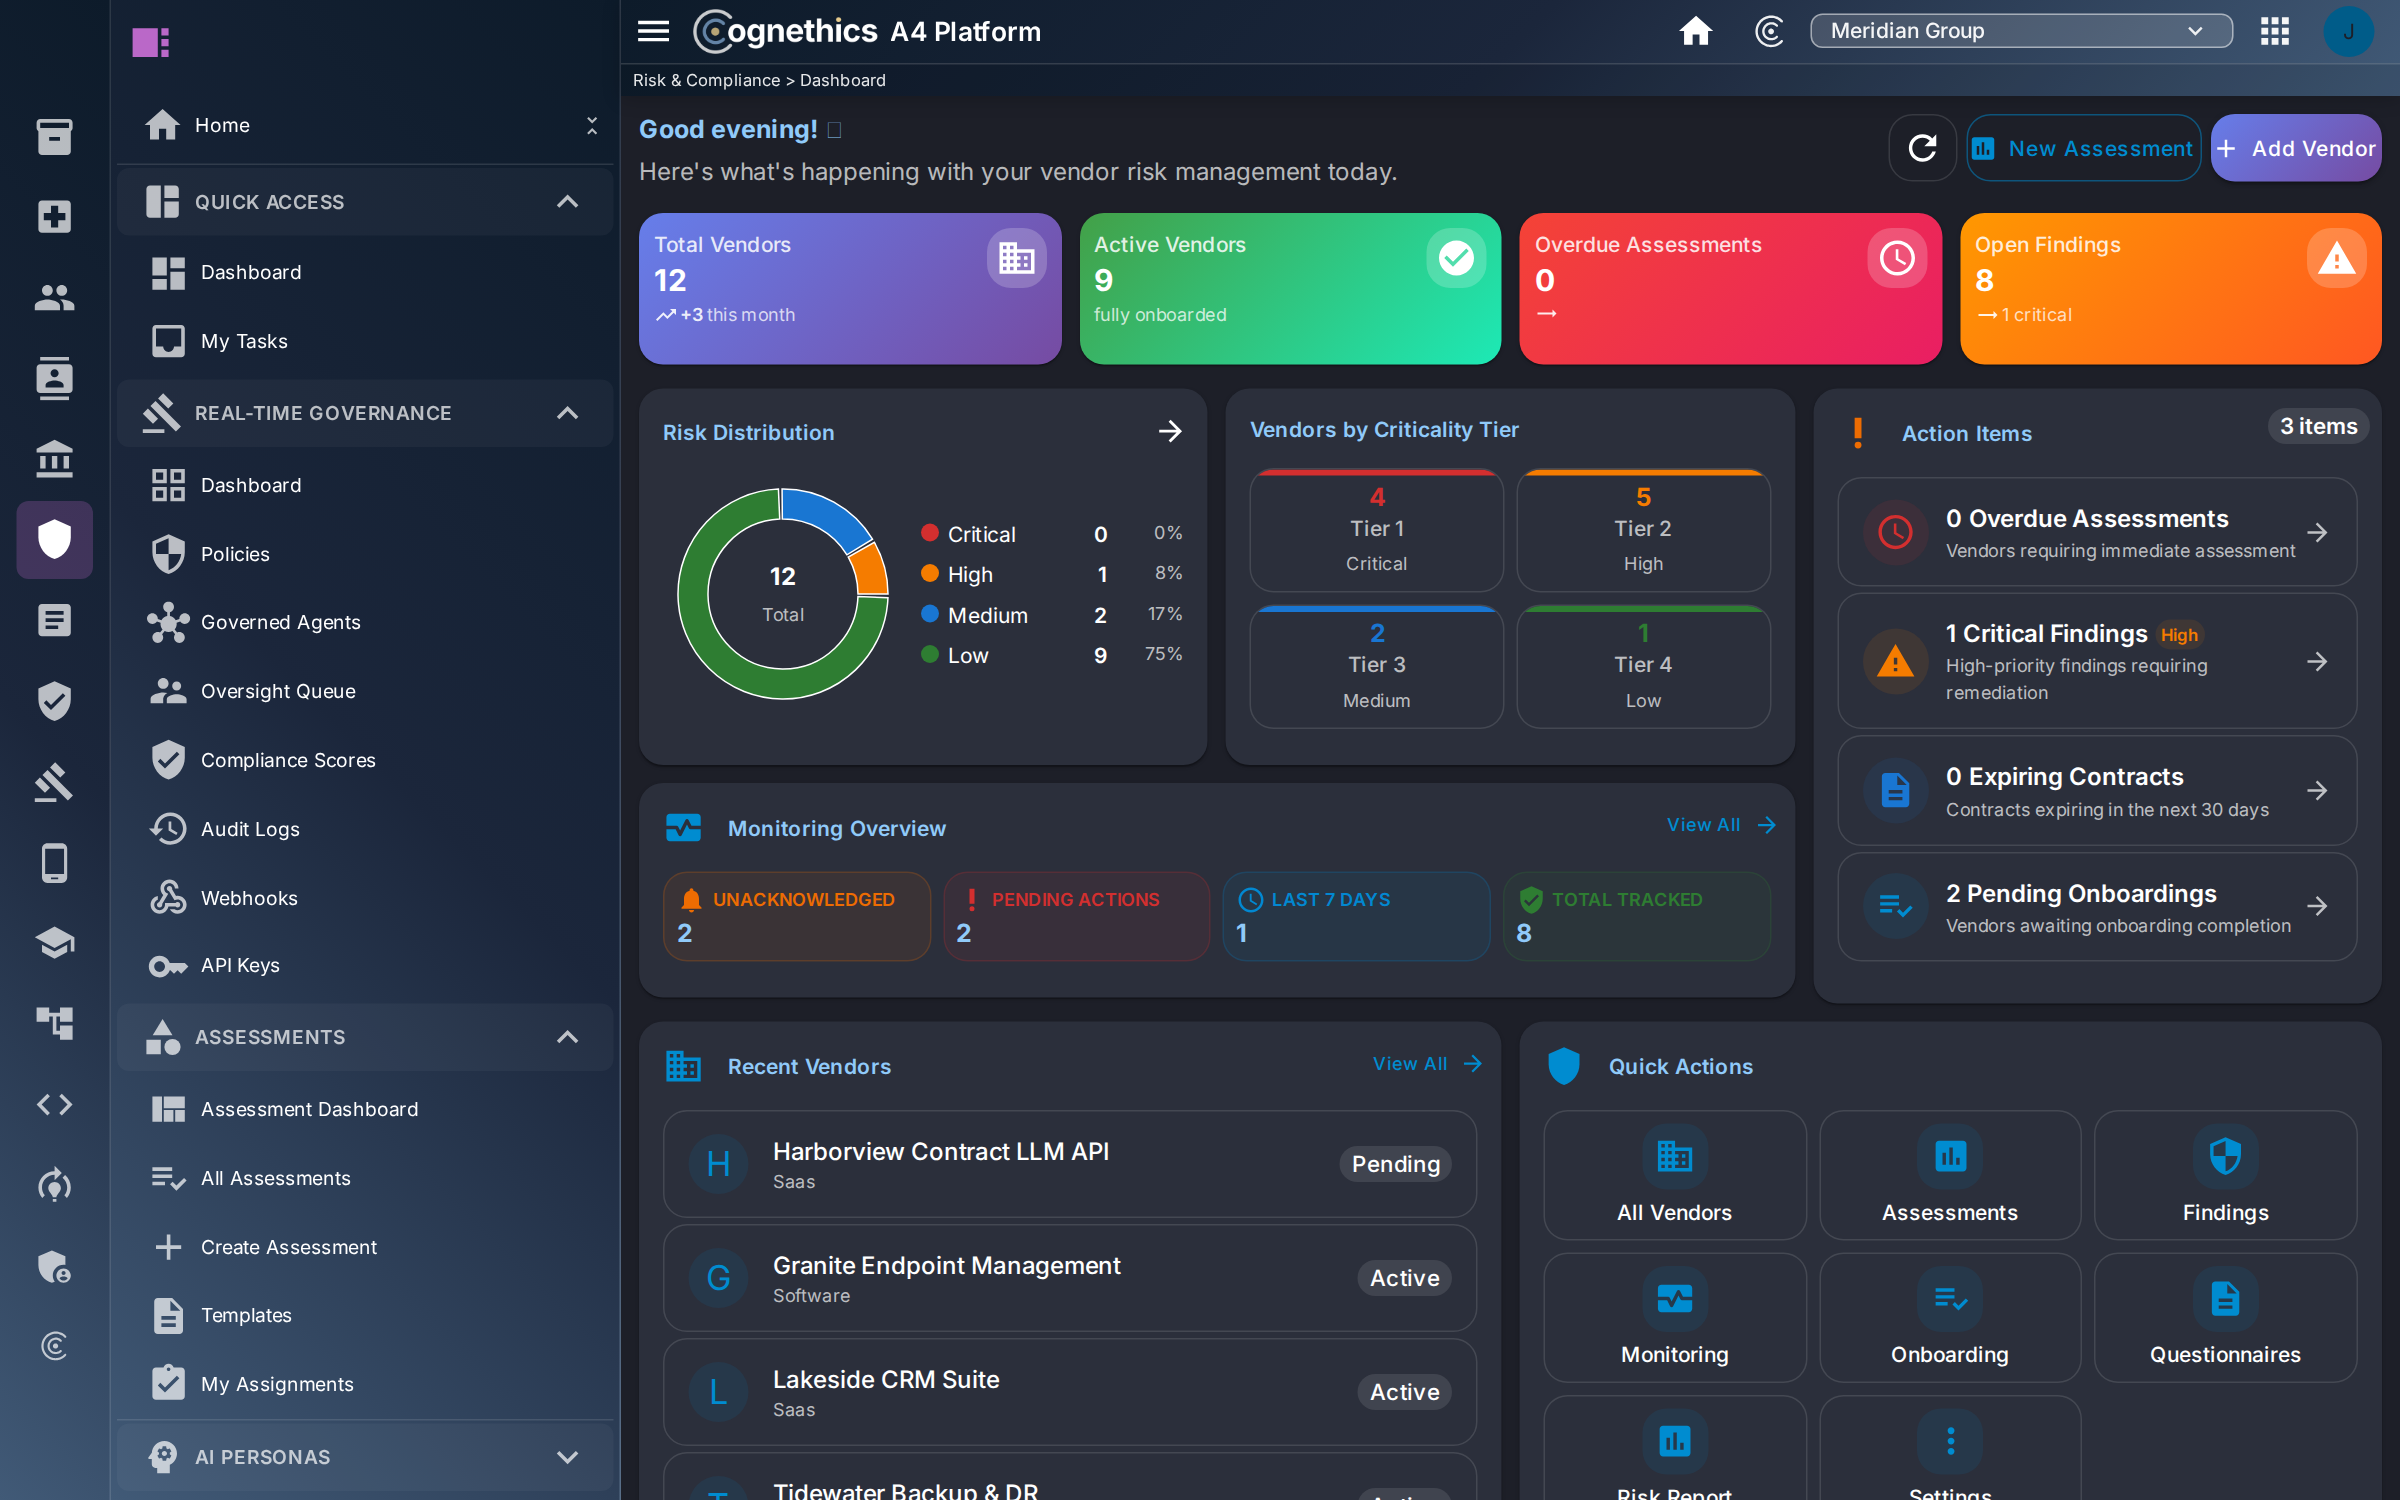
Task: Open Assessments quick action tile
Action: [1949, 1175]
